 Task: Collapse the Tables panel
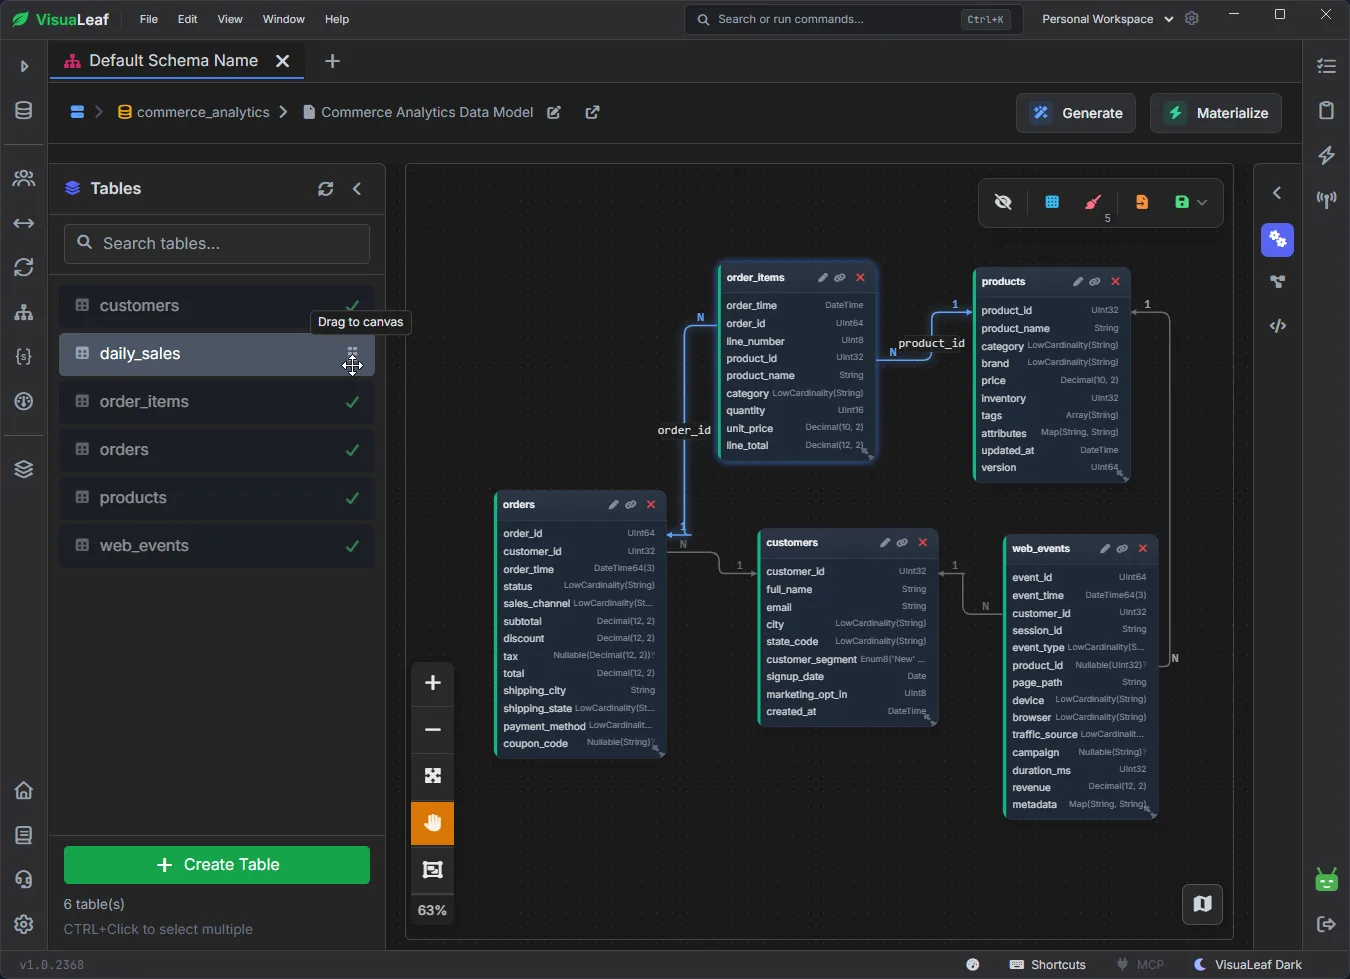tap(357, 189)
